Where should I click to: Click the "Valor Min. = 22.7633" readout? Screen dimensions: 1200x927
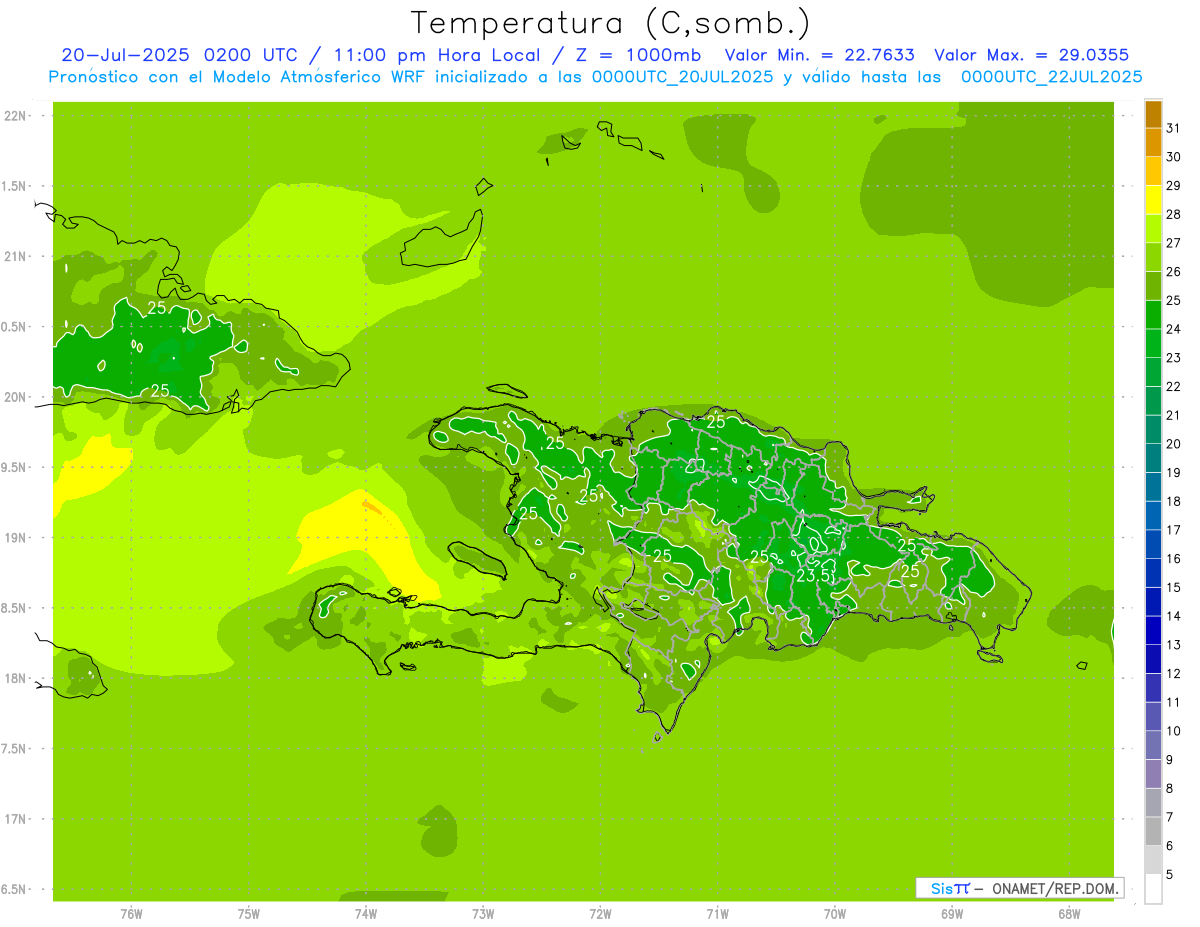pos(819,55)
